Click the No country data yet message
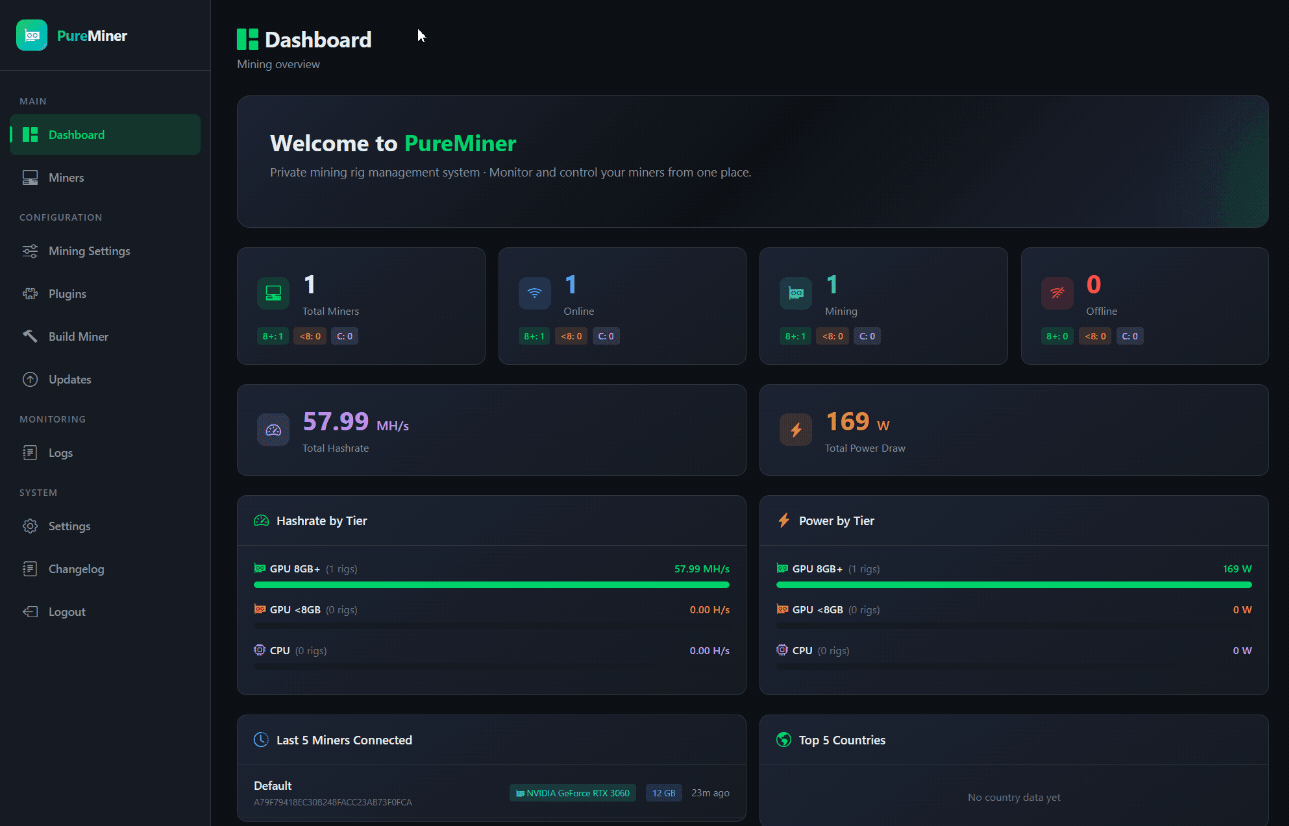 point(1014,797)
